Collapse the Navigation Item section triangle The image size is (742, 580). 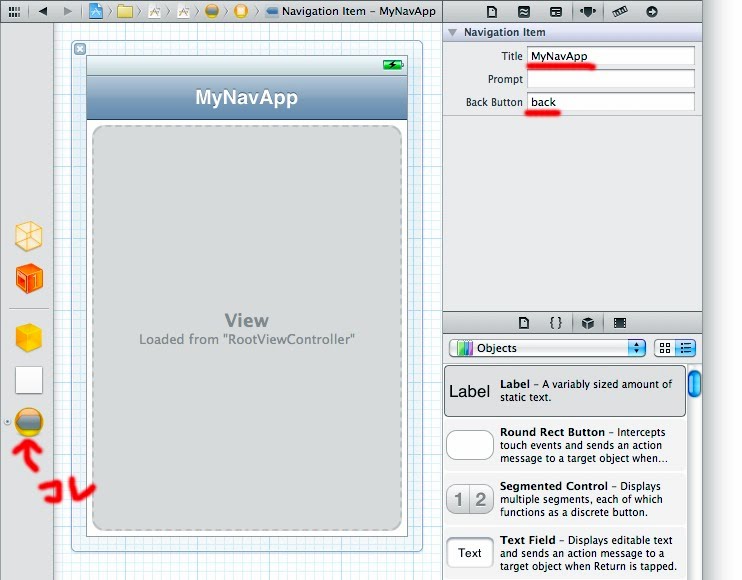453,33
